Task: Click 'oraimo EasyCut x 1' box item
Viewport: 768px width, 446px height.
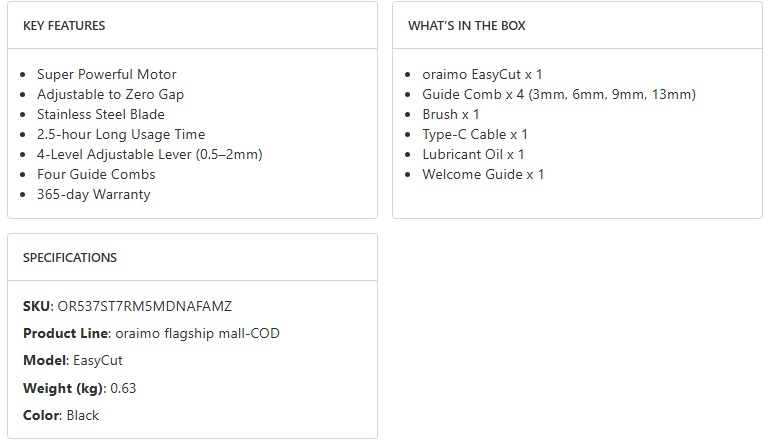Action: click(x=482, y=74)
